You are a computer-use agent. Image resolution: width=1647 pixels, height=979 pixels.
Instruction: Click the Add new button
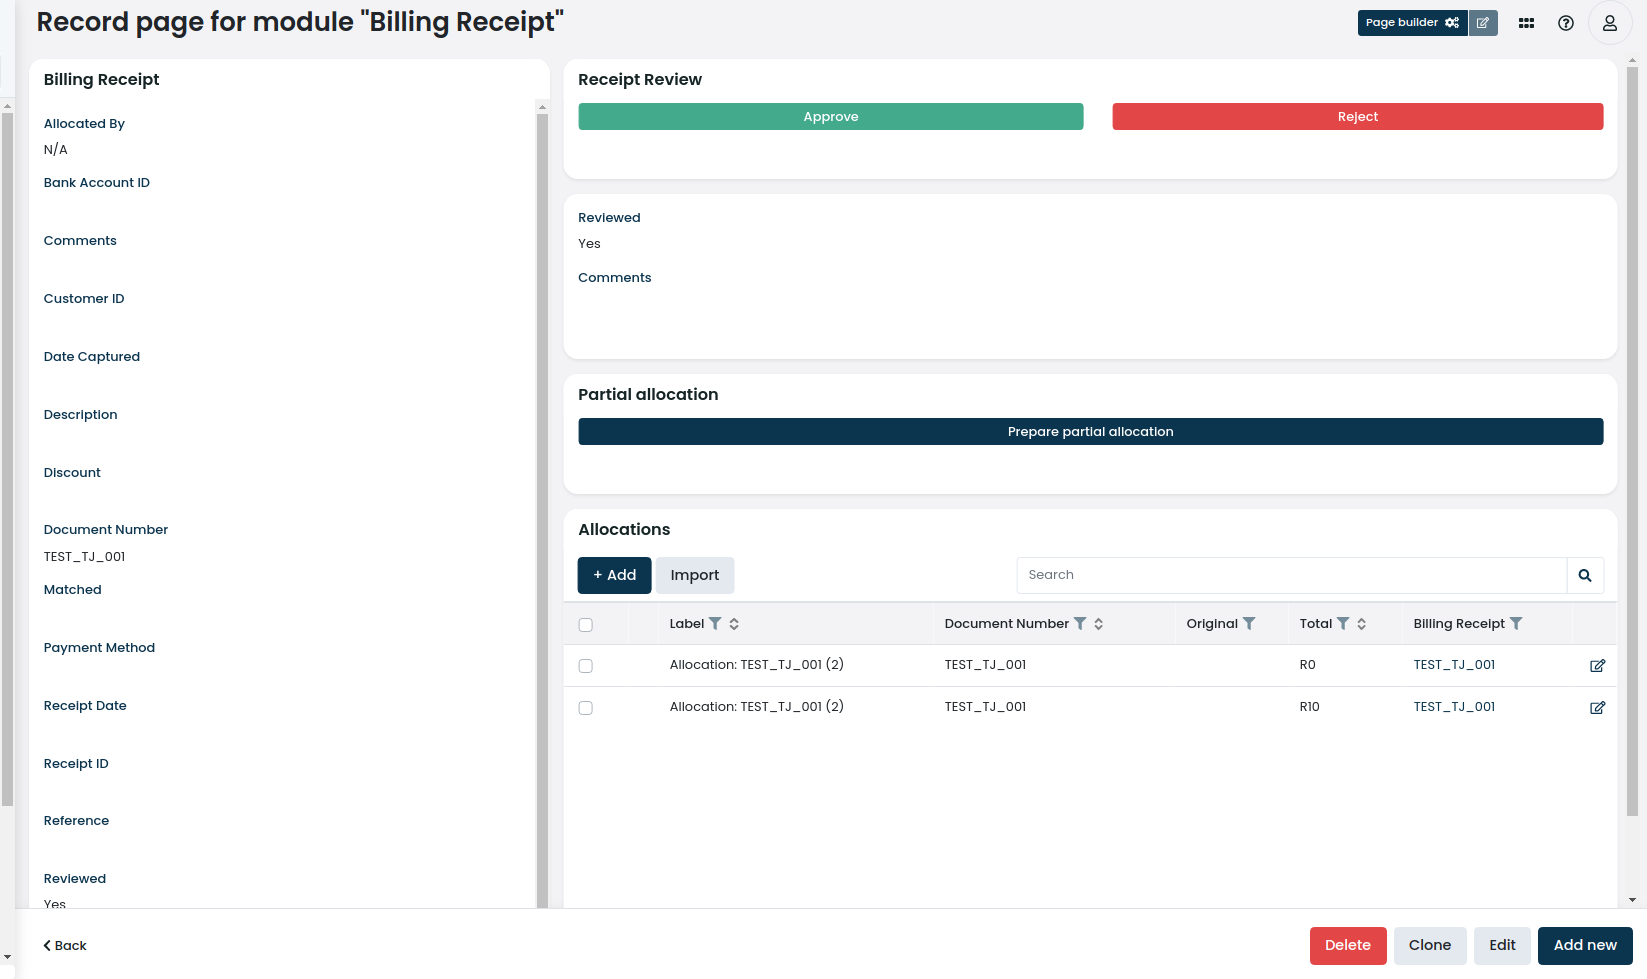point(1585,946)
